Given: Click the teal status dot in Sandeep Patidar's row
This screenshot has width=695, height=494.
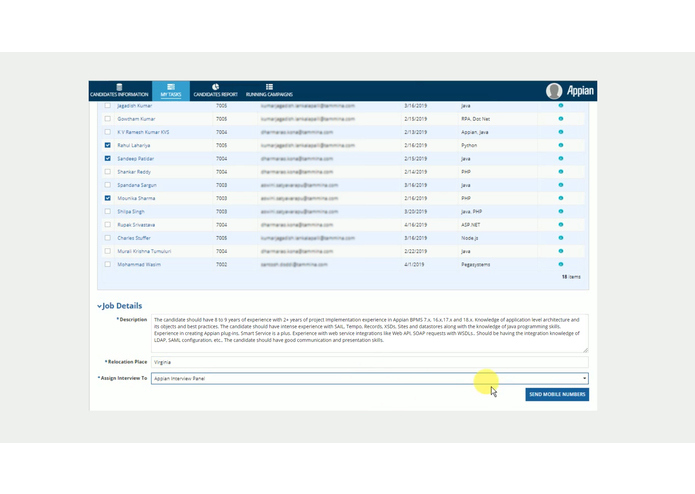Looking at the screenshot, I should (x=561, y=159).
